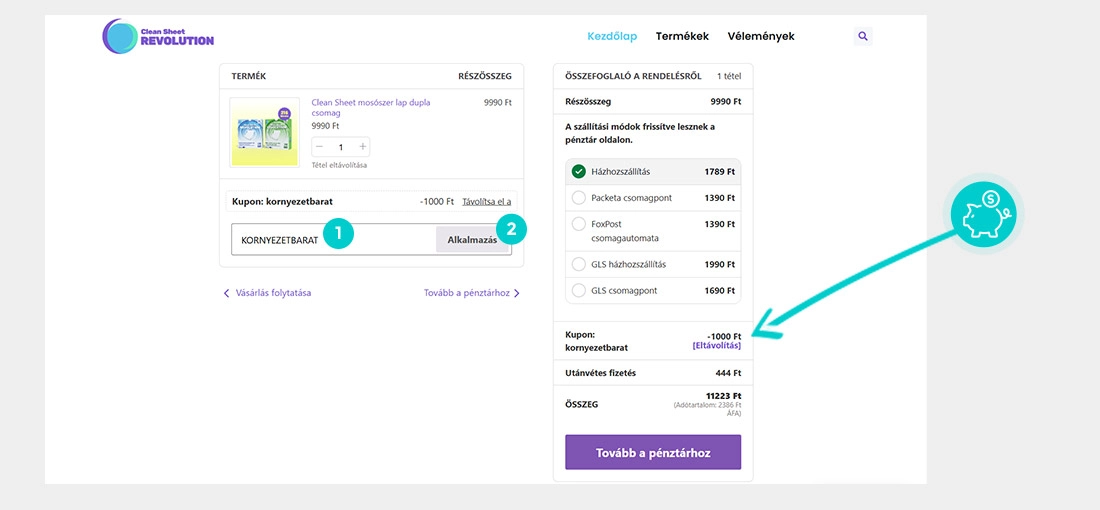1100x510 pixels.
Task: Open the product thumbnail image
Action: coord(264,133)
